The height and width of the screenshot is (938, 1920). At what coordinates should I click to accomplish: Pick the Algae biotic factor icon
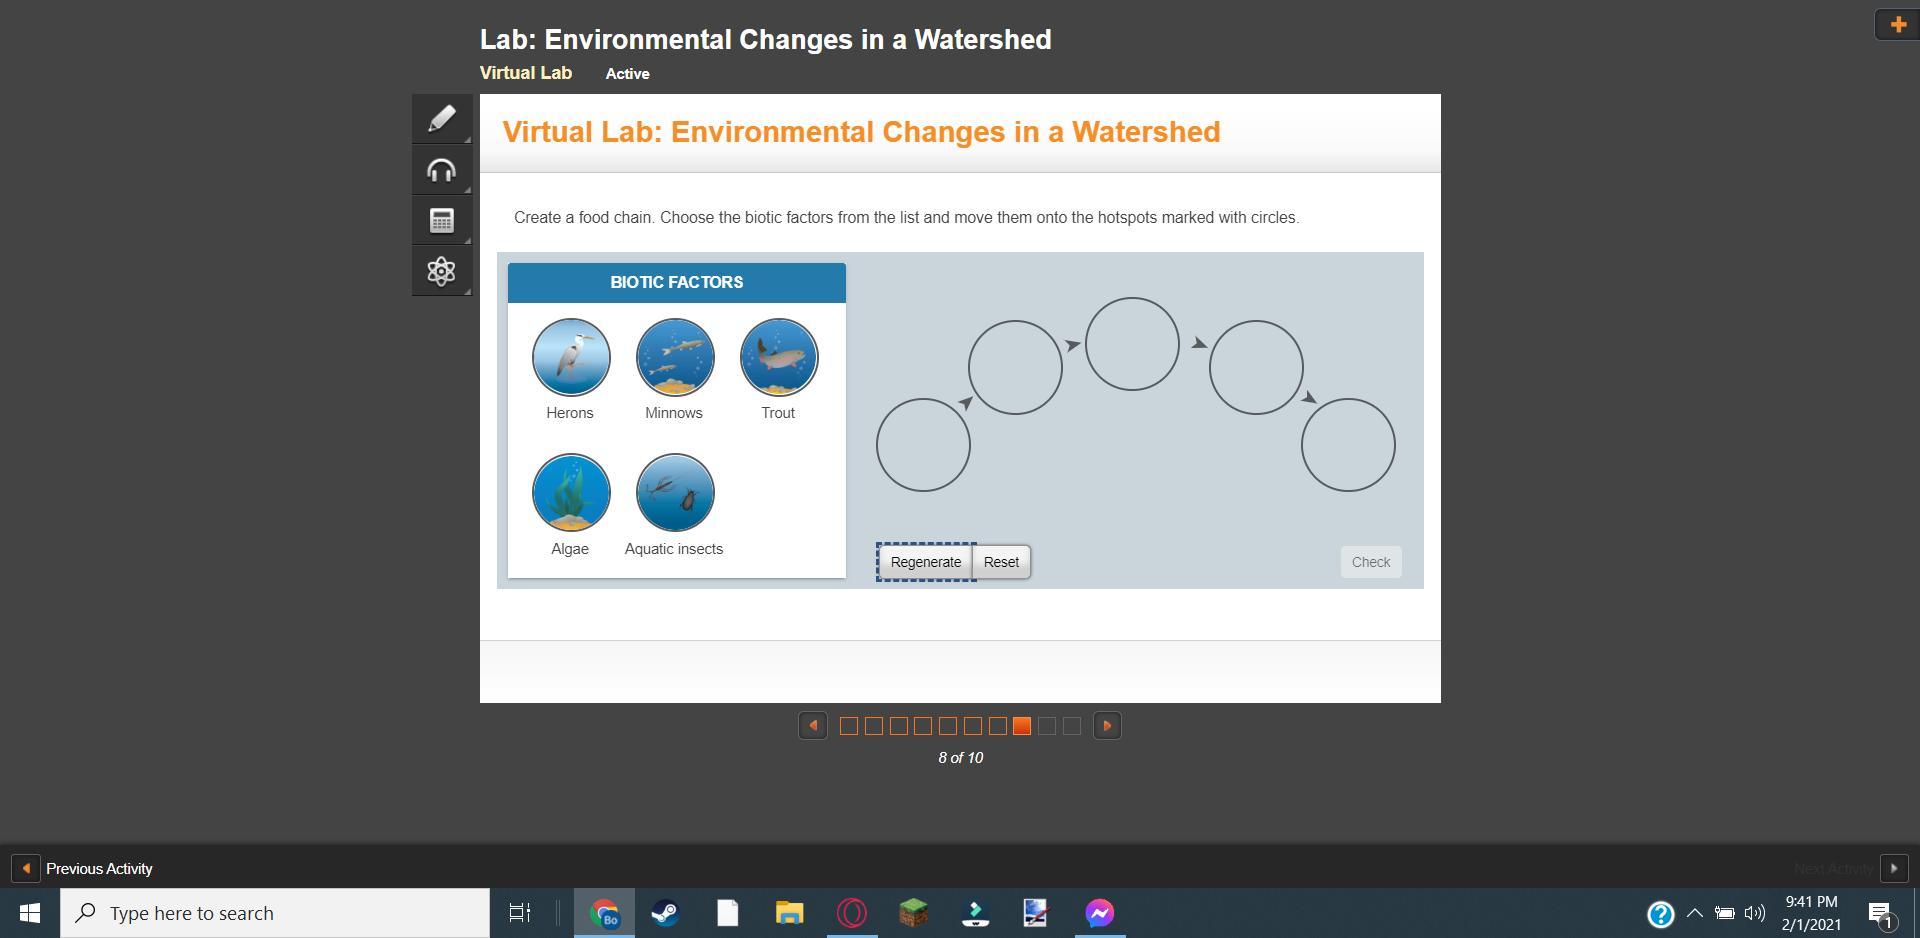[571, 493]
